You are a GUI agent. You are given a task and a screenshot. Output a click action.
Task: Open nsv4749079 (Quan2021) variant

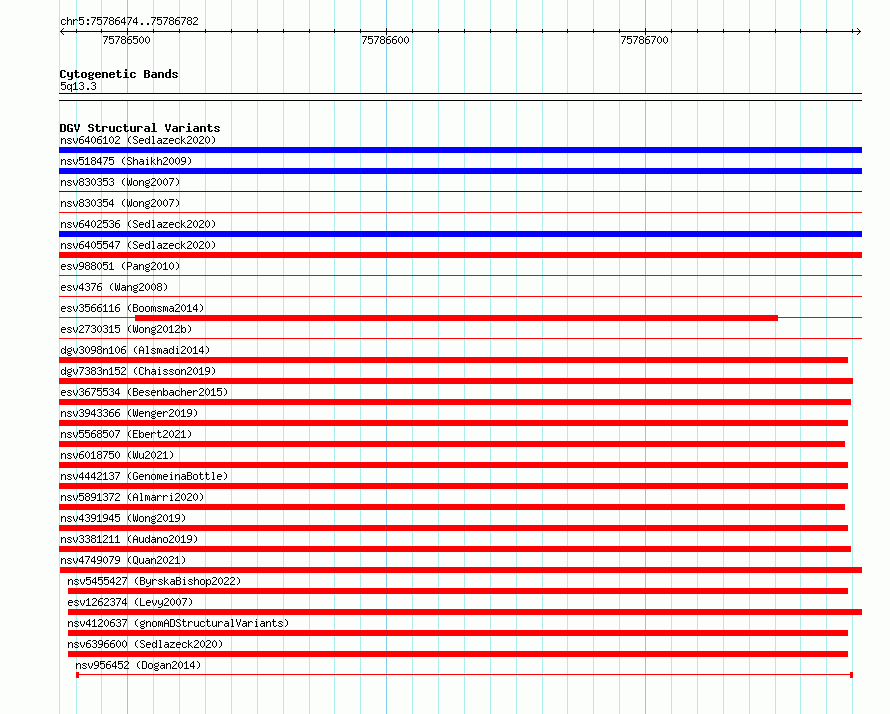pos(123,560)
